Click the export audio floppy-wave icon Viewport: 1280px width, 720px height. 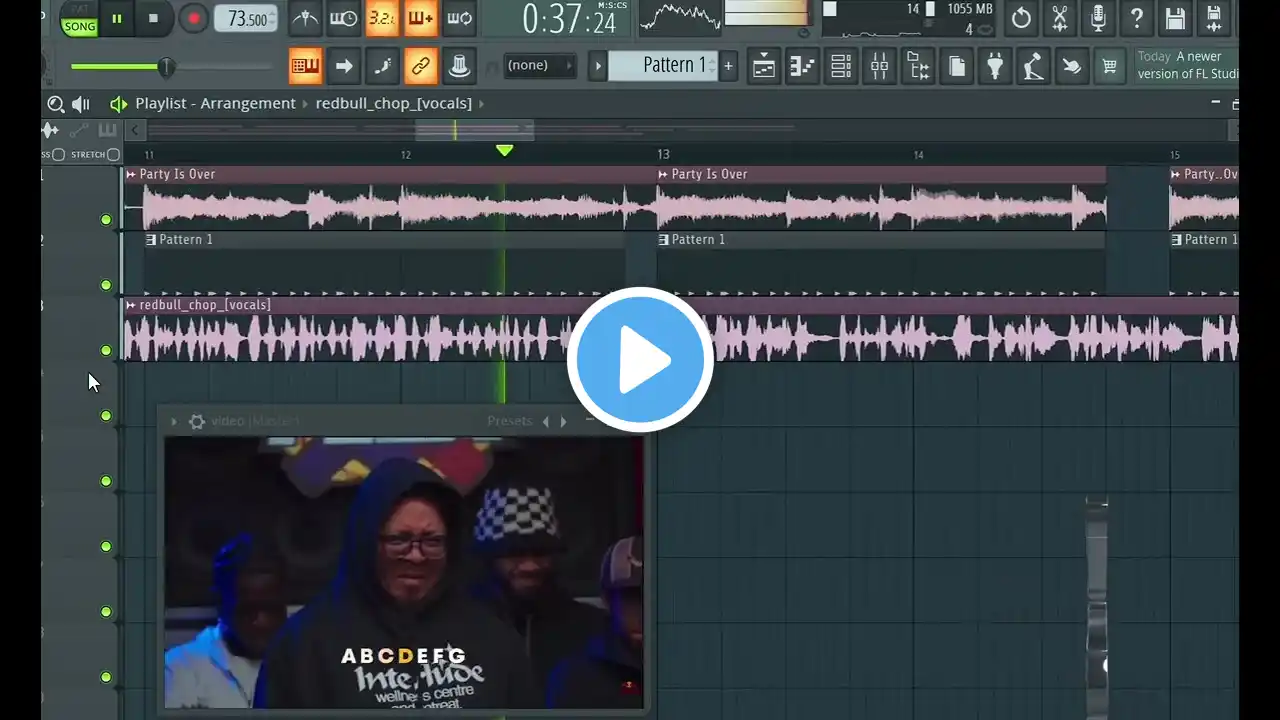point(1214,18)
